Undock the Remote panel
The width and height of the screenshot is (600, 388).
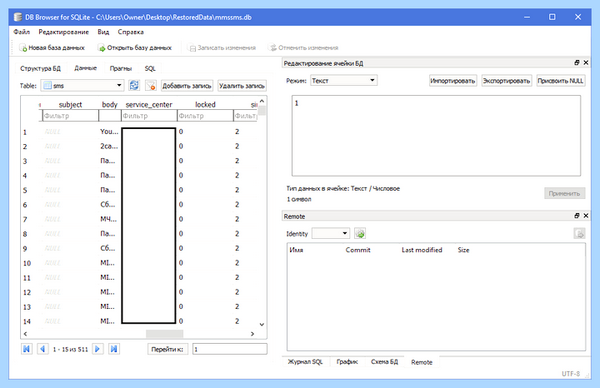click(x=577, y=216)
